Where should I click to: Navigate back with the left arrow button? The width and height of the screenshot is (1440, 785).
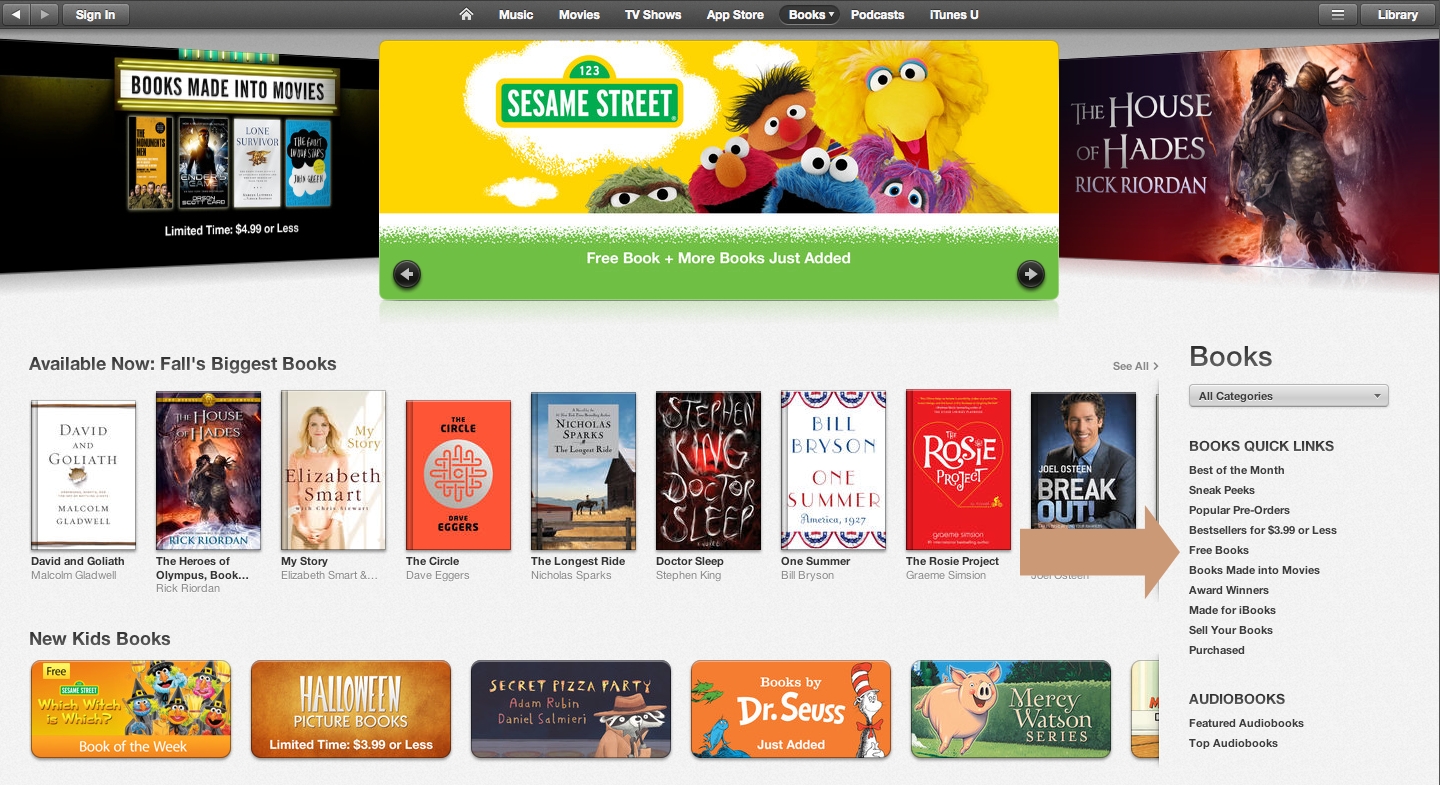tap(16, 14)
